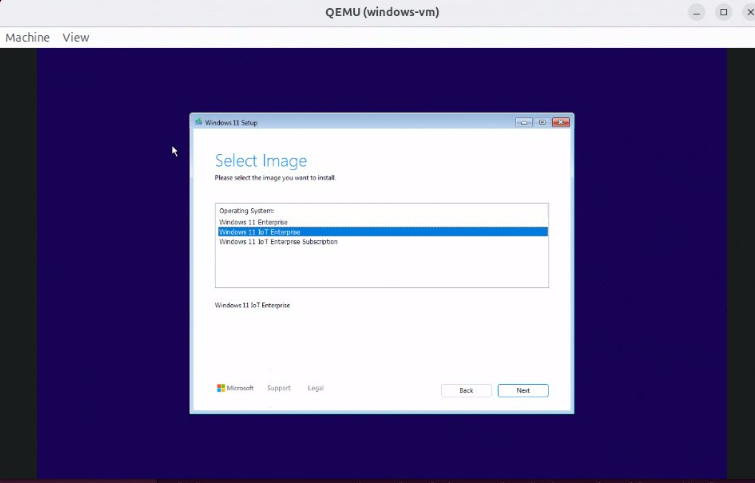
Task: Choose Windows 11 IoT Enterprise Subscription
Action: pos(383,242)
